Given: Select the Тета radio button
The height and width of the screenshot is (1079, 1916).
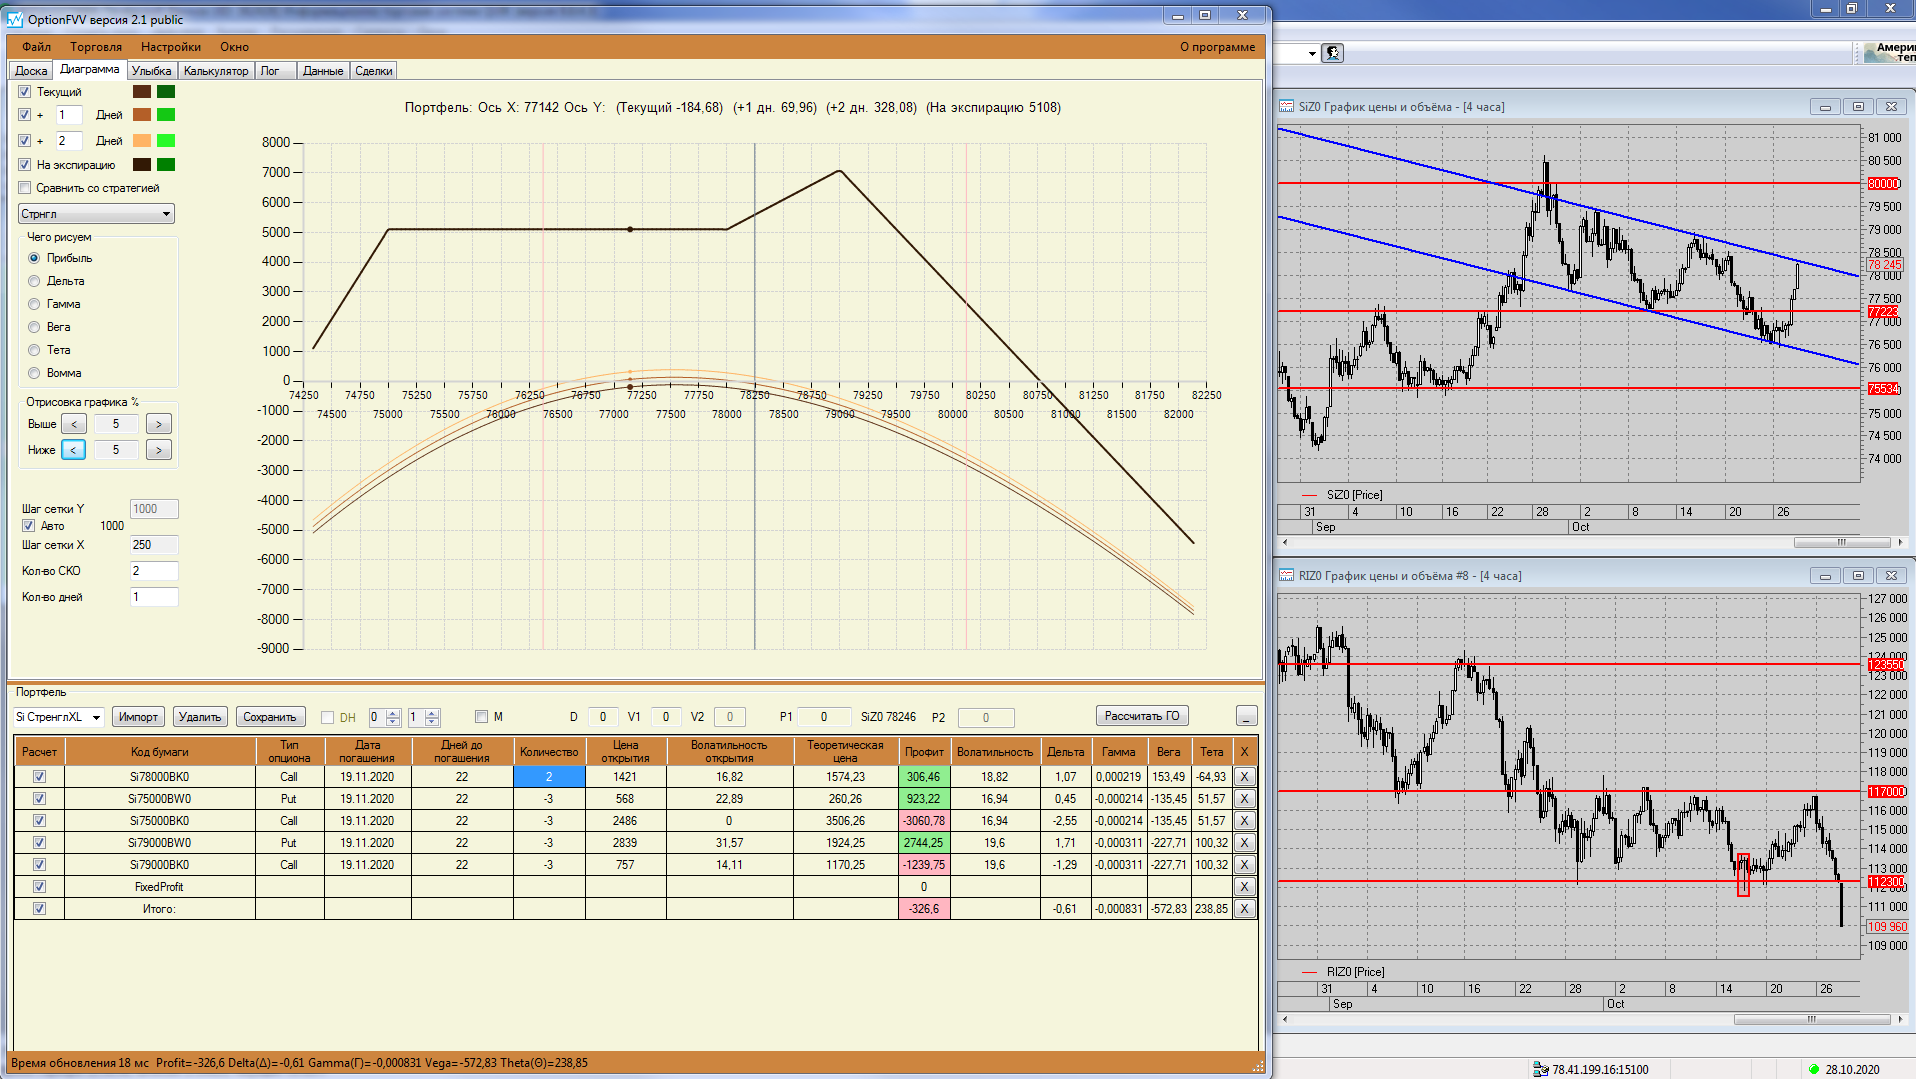Looking at the screenshot, I should coord(34,350).
